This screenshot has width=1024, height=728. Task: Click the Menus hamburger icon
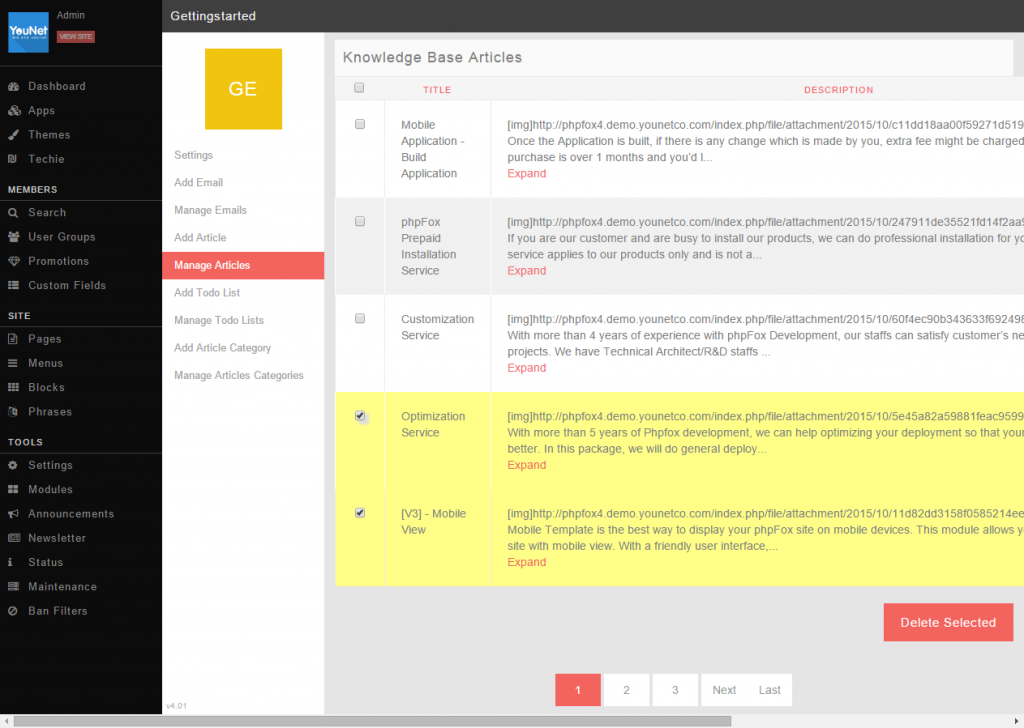tap(12, 363)
